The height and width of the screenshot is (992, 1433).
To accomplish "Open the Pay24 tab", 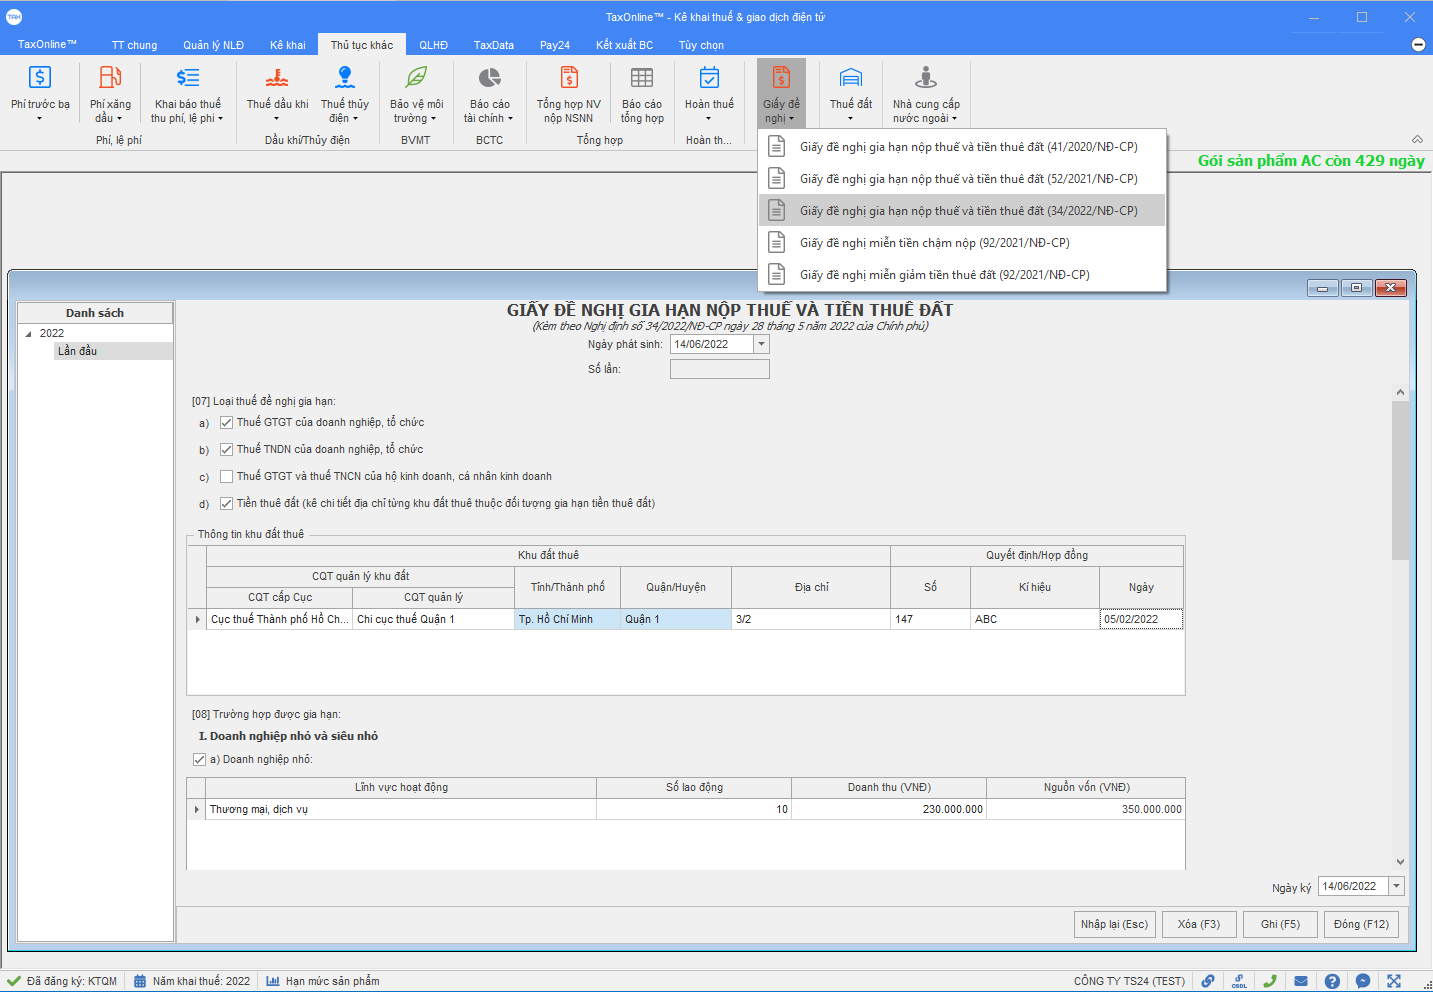I will click(555, 45).
